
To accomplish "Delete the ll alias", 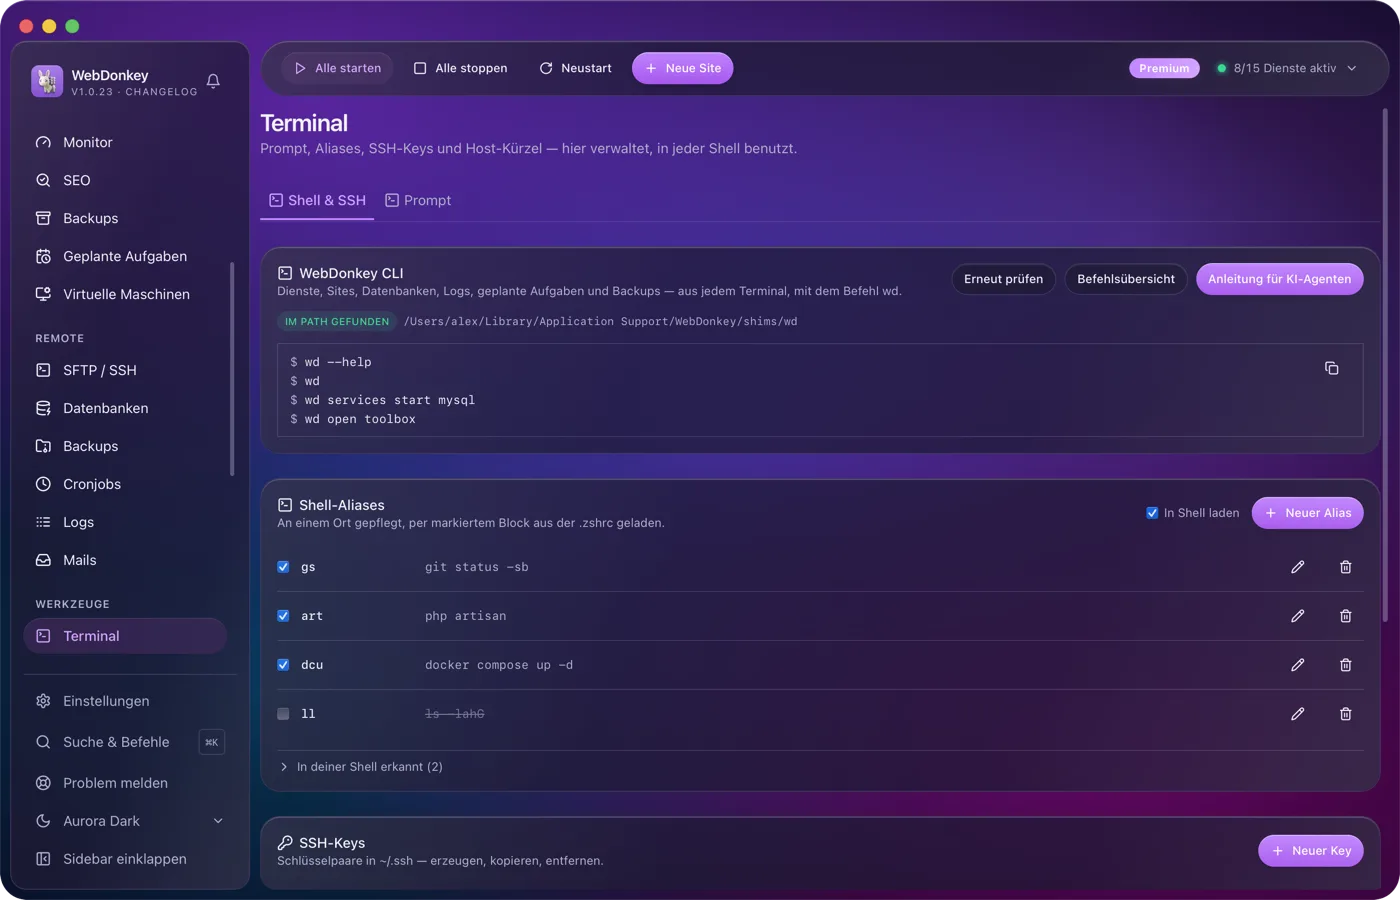I will point(1345,714).
